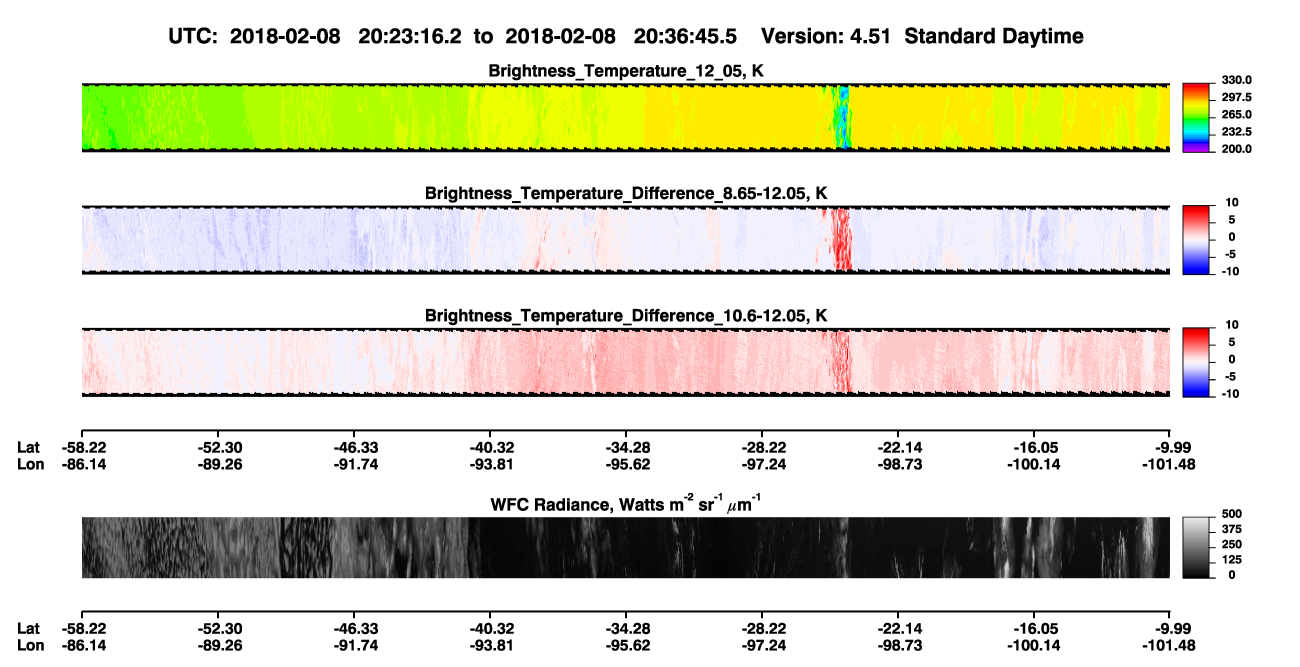Click the Version: 4.51 header text
Screen dimensions: 1300x667
coord(825,36)
